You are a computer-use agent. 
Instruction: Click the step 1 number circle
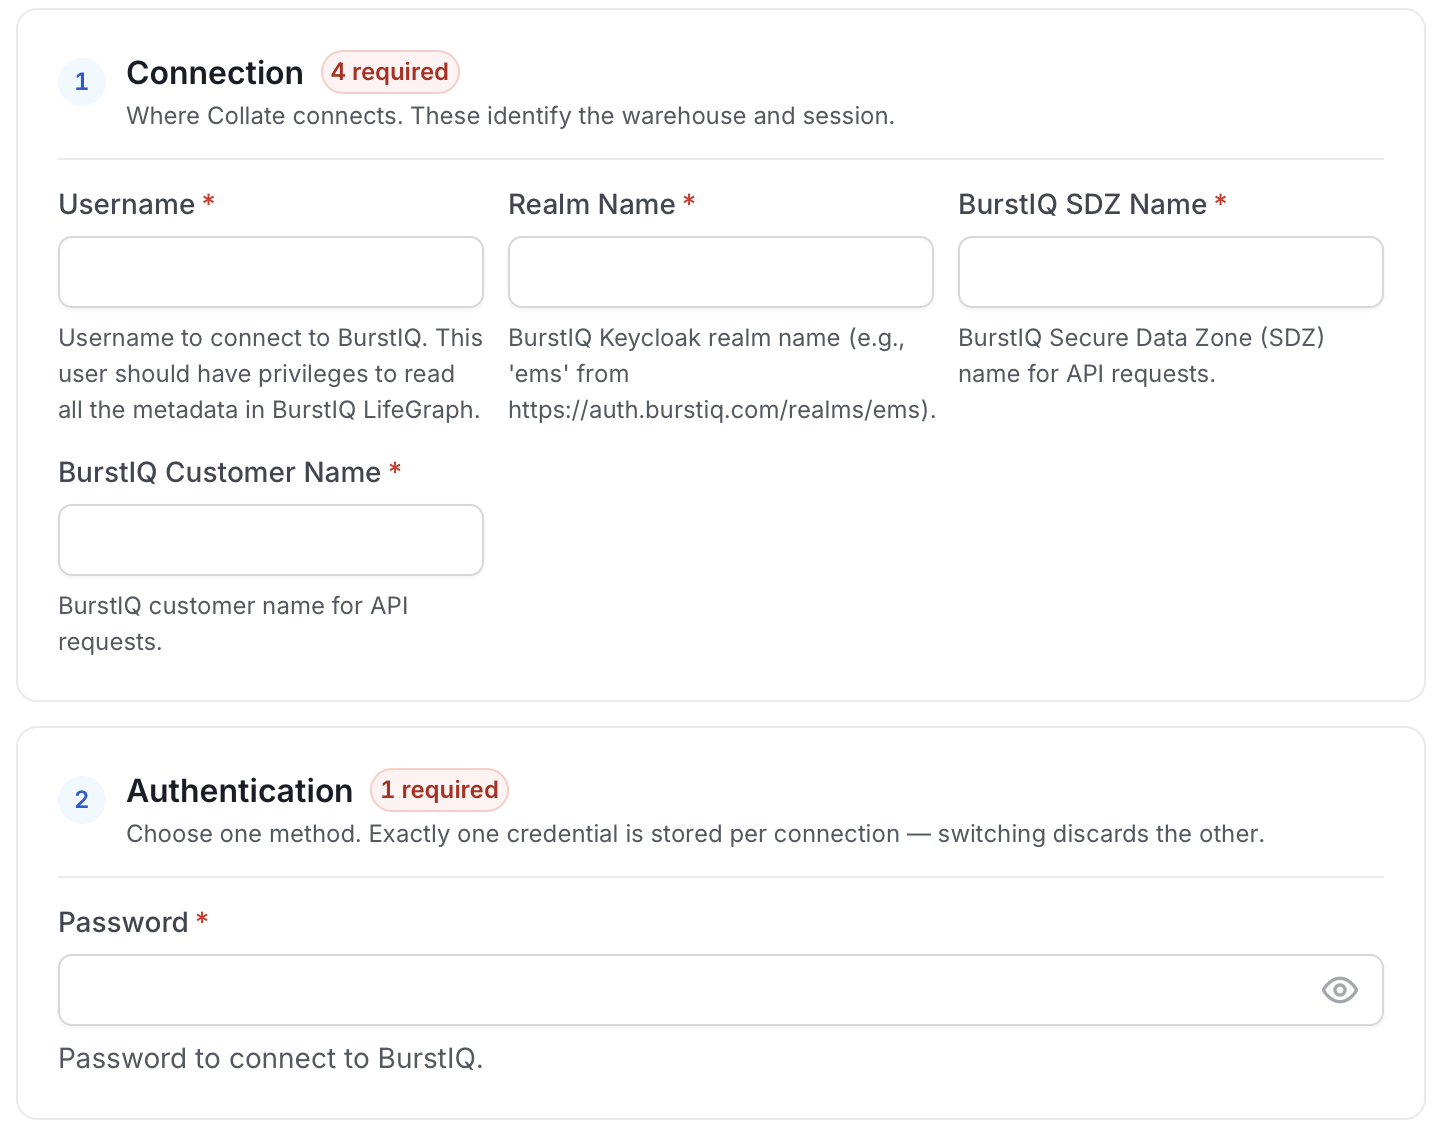pyautogui.click(x=82, y=82)
